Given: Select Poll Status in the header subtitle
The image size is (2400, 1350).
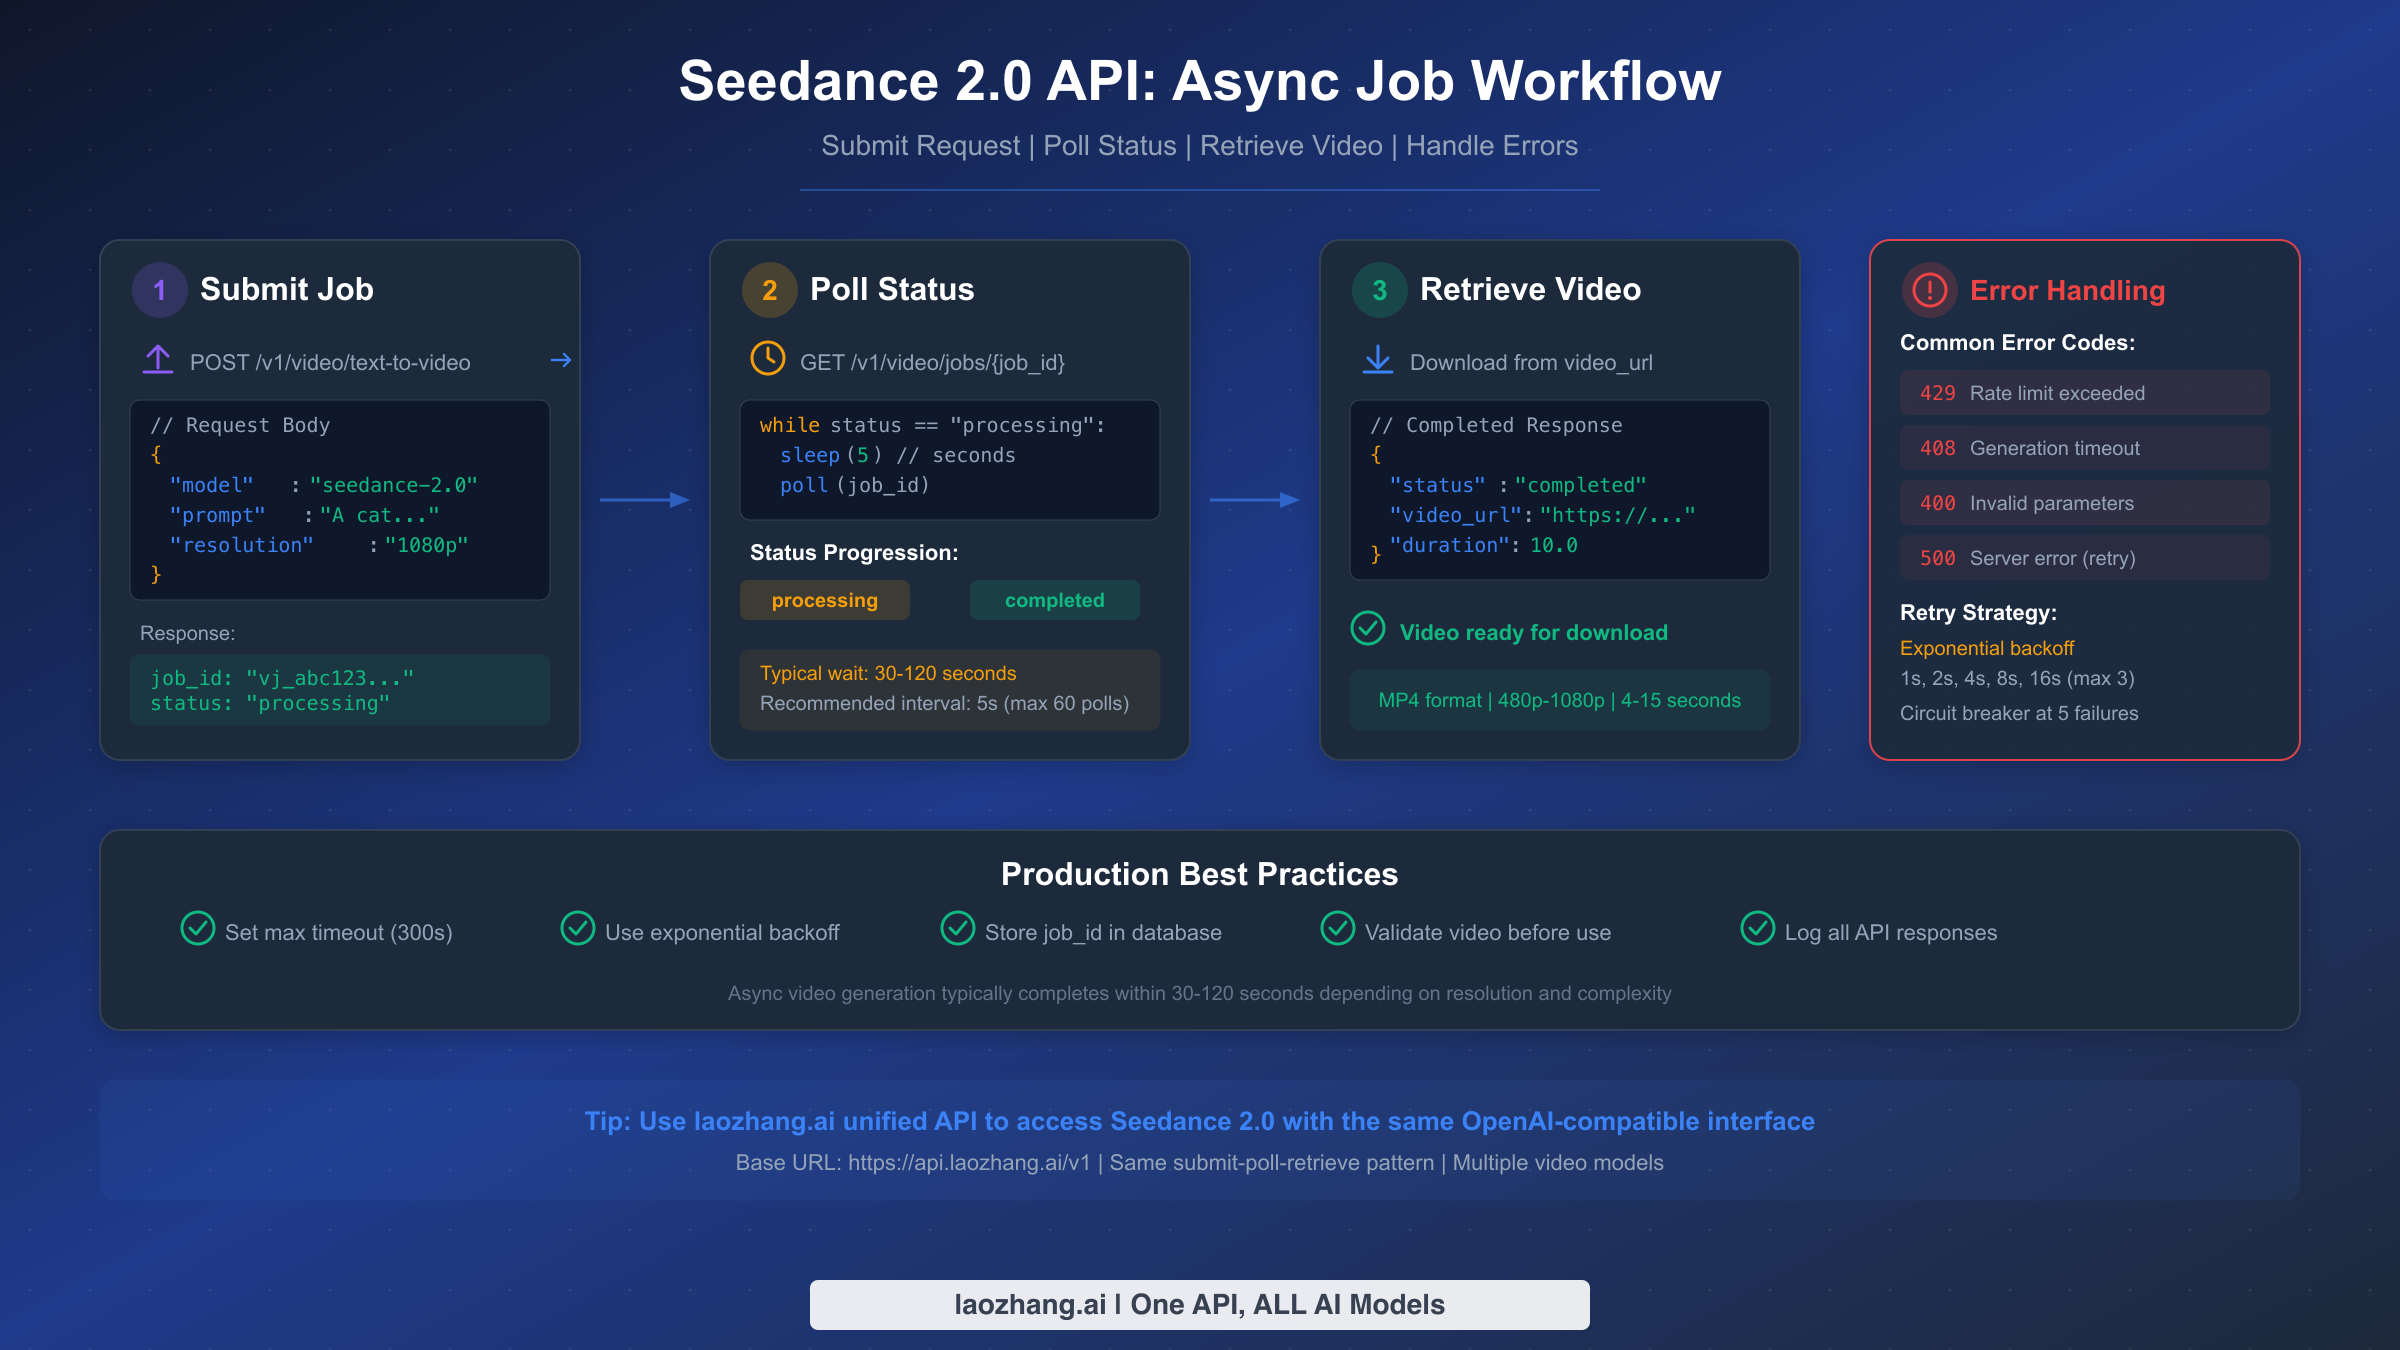Looking at the screenshot, I should [1110, 145].
